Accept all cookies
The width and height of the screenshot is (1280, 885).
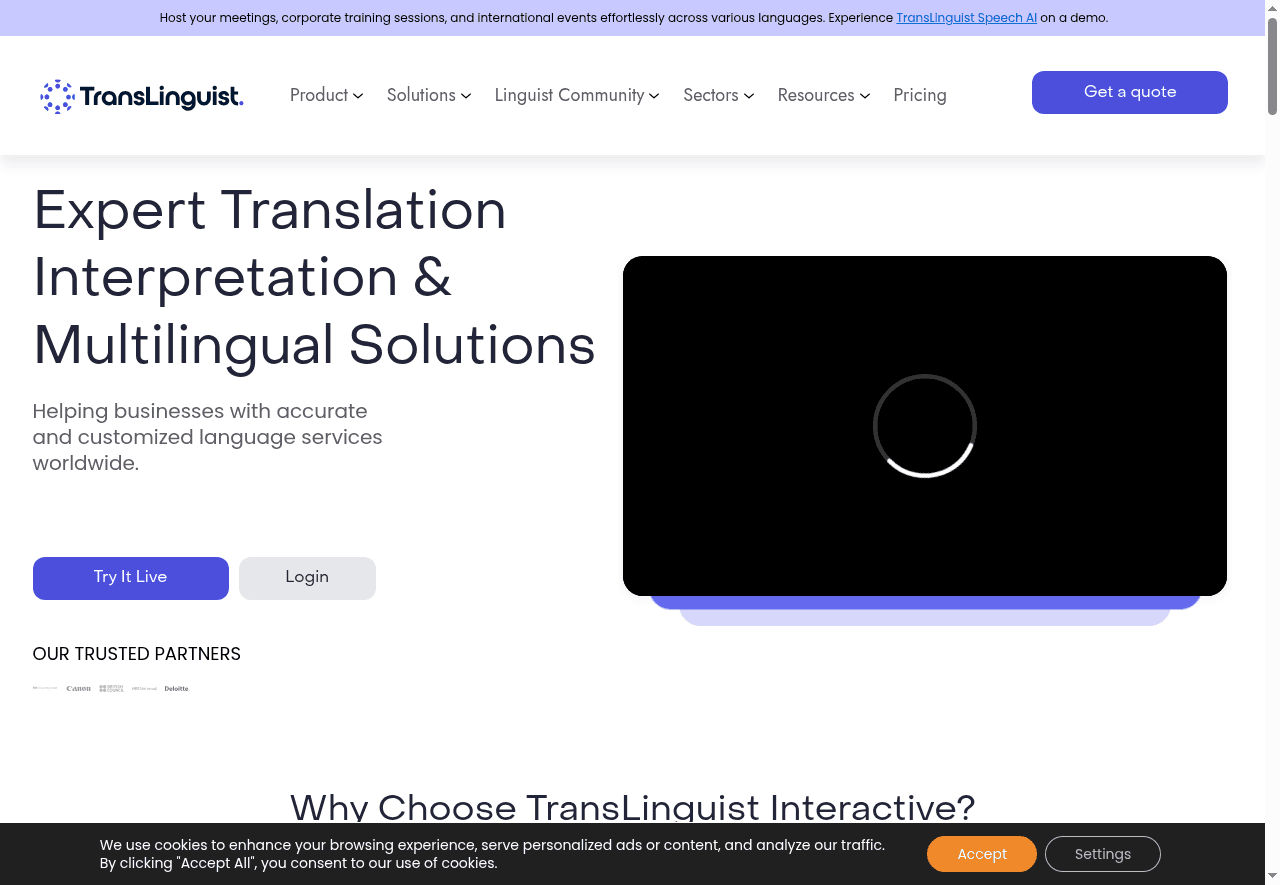click(981, 854)
